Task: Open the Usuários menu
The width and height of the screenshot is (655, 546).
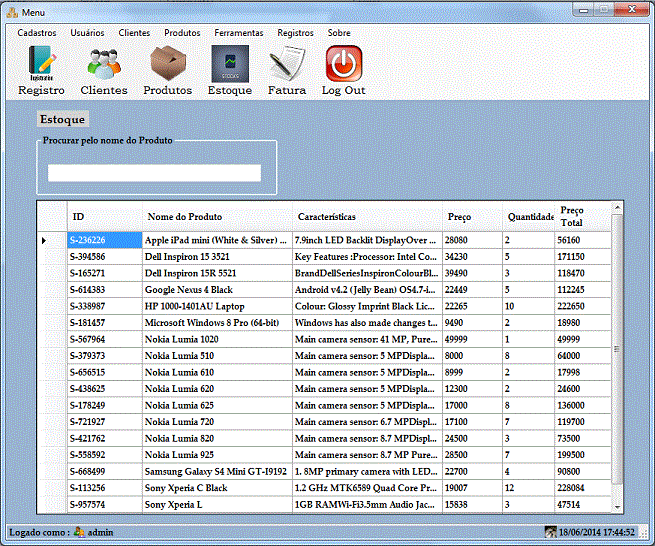Action: click(x=87, y=33)
